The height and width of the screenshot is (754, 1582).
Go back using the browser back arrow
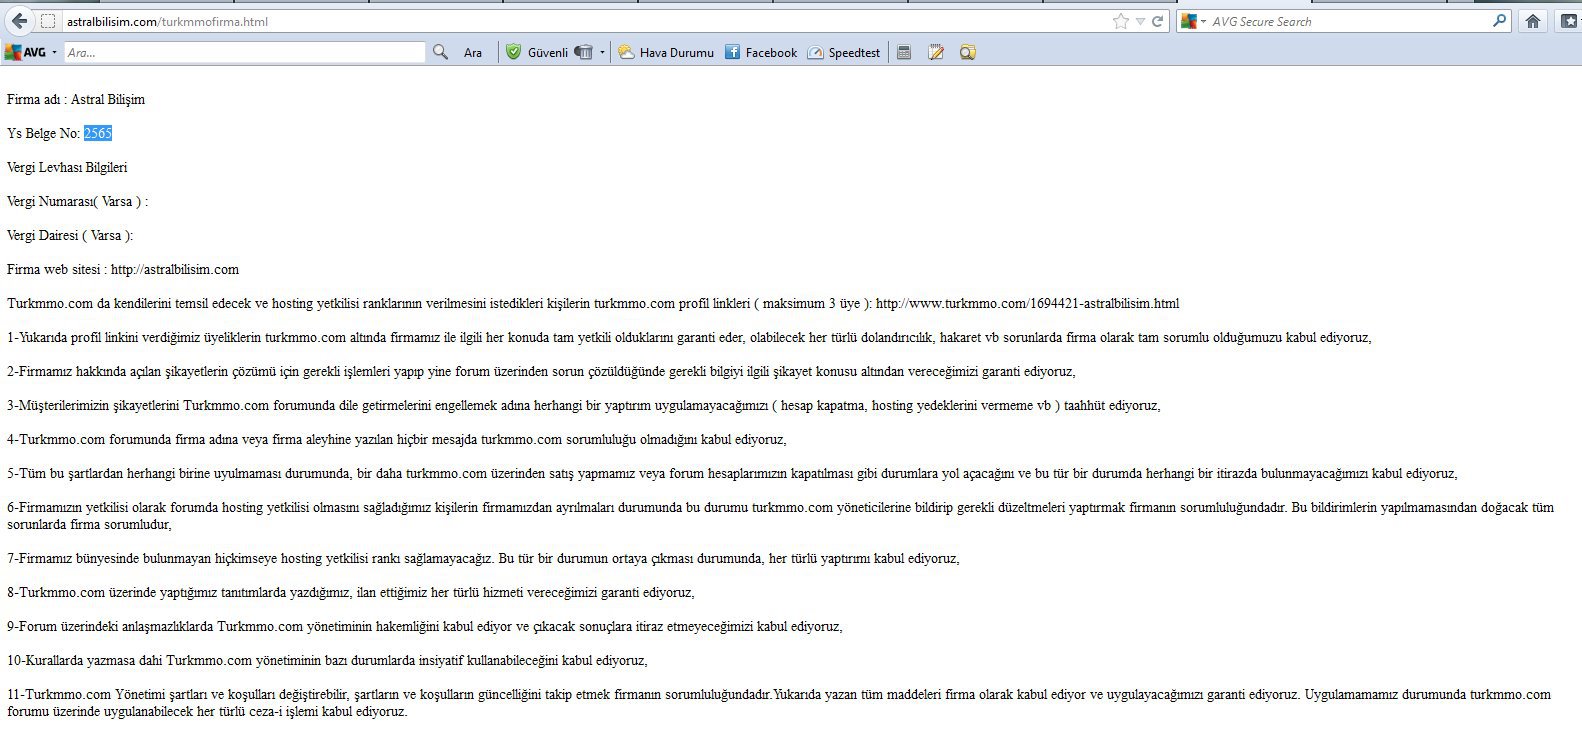pyautogui.click(x=18, y=21)
